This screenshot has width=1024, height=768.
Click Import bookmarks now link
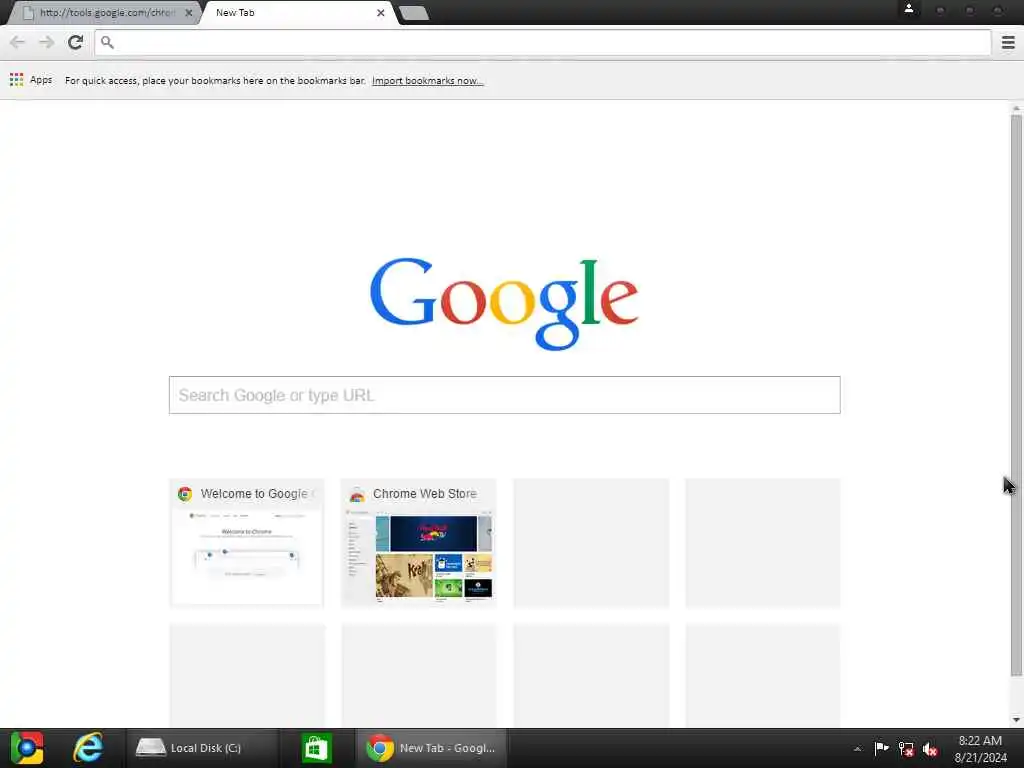pyautogui.click(x=428, y=80)
